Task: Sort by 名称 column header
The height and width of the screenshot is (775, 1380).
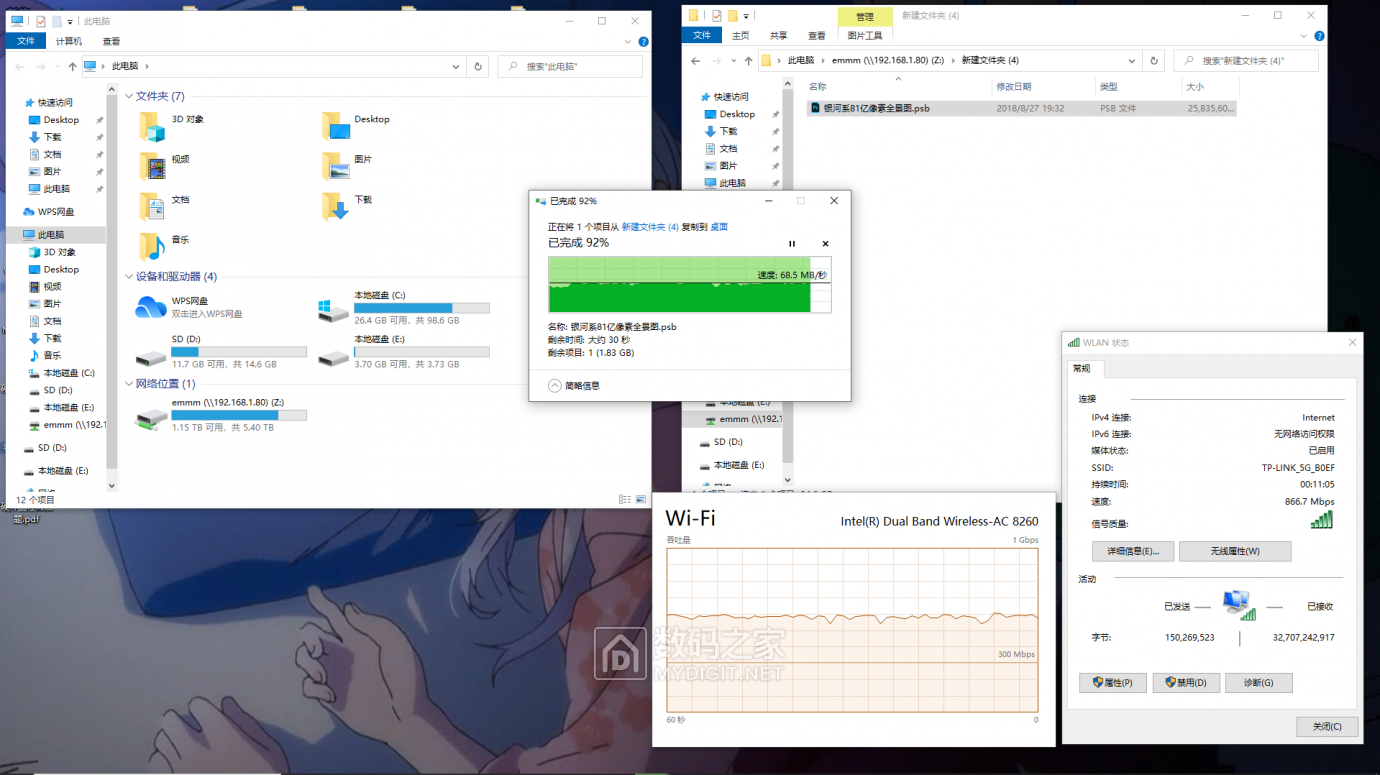Action: [817, 87]
